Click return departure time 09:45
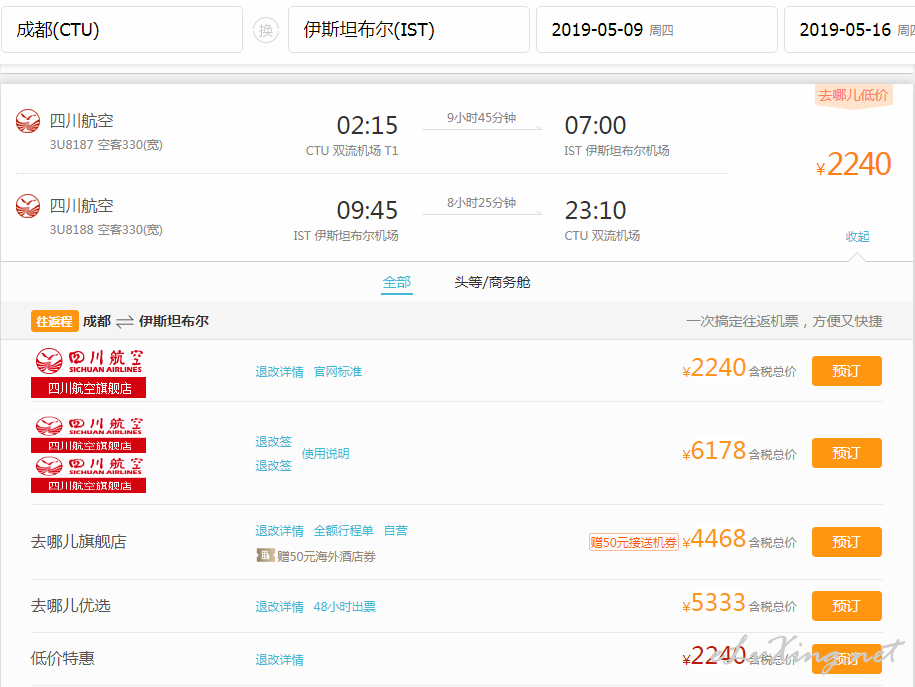The image size is (915, 687). pyautogui.click(x=367, y=211)
